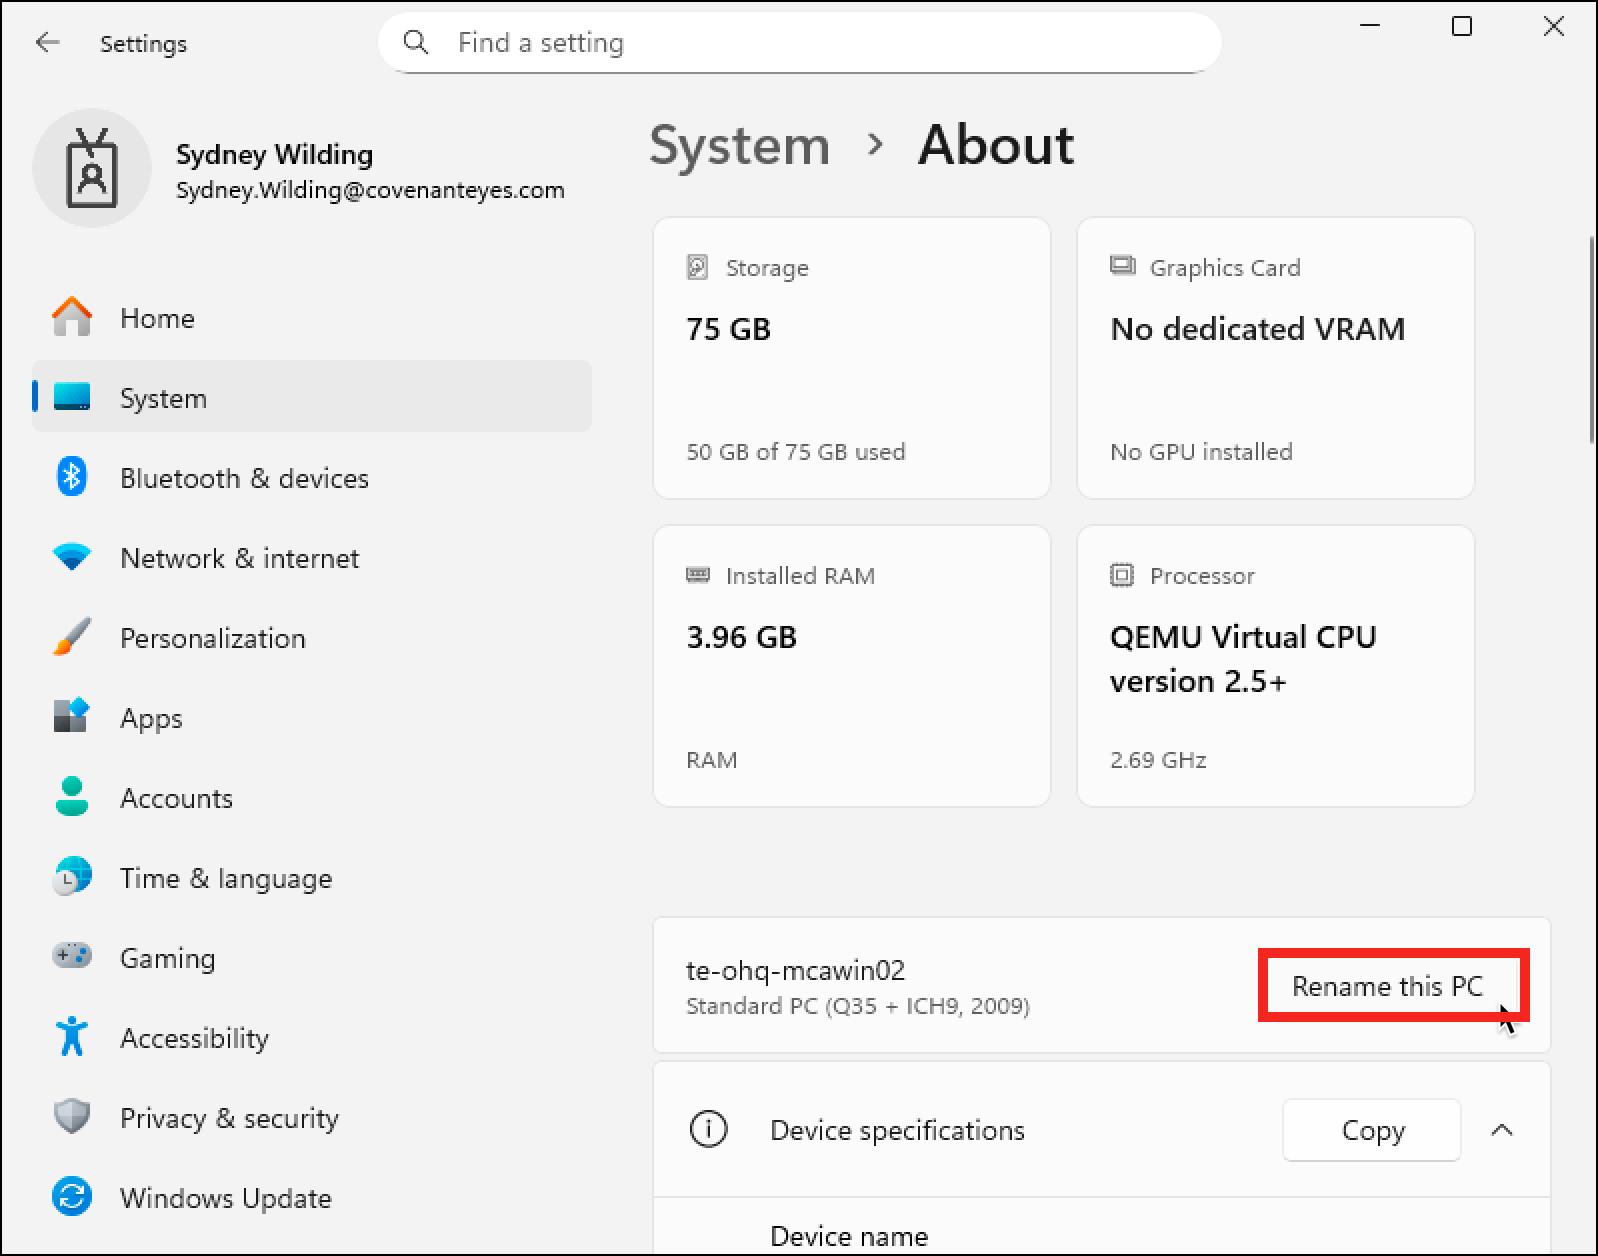
Task: Click the Privacy & security shield icon
Action: (72, 1117)
